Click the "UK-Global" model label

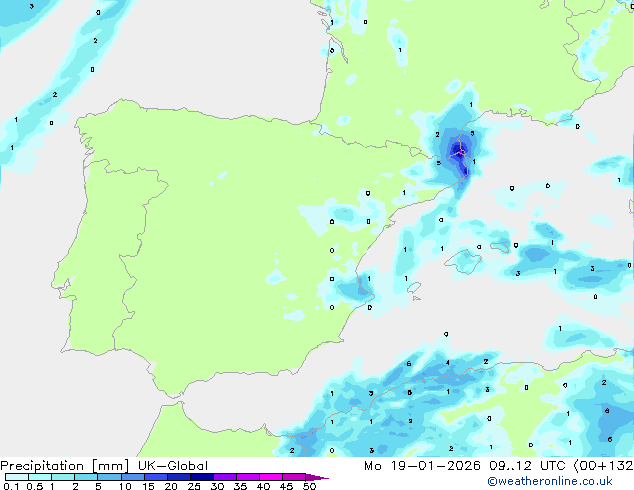[x=173, y=466]
